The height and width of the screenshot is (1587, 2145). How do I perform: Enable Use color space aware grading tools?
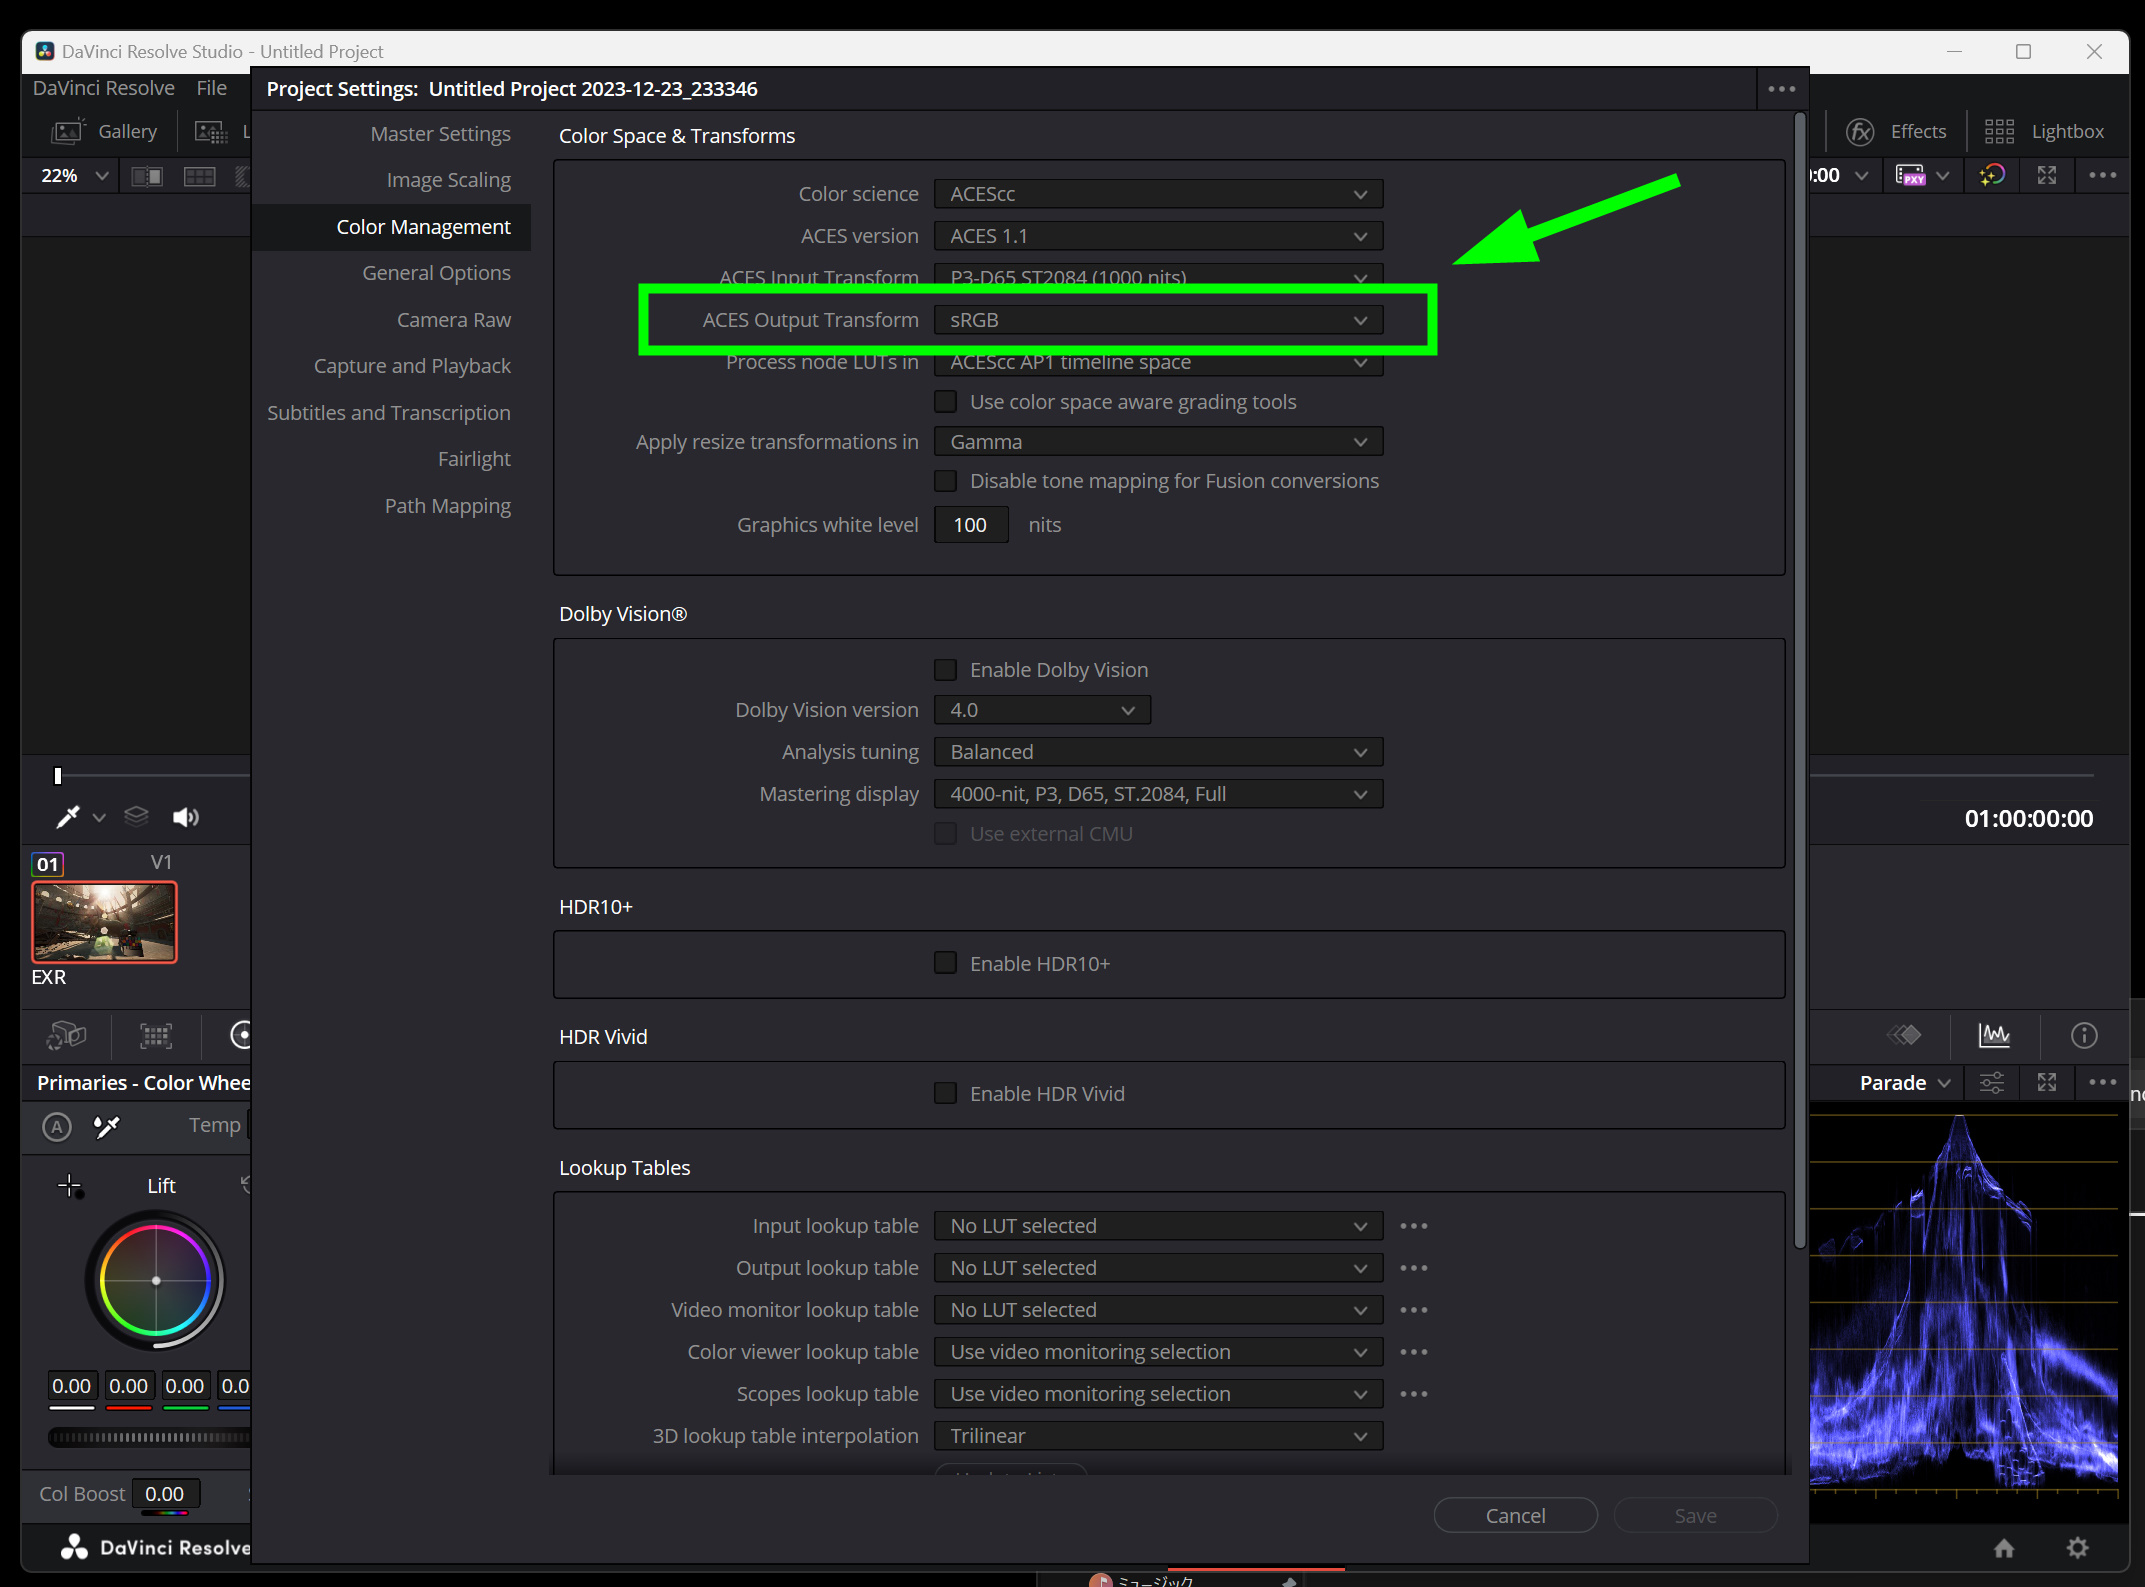pyautogui.click(x=945, y=402)
